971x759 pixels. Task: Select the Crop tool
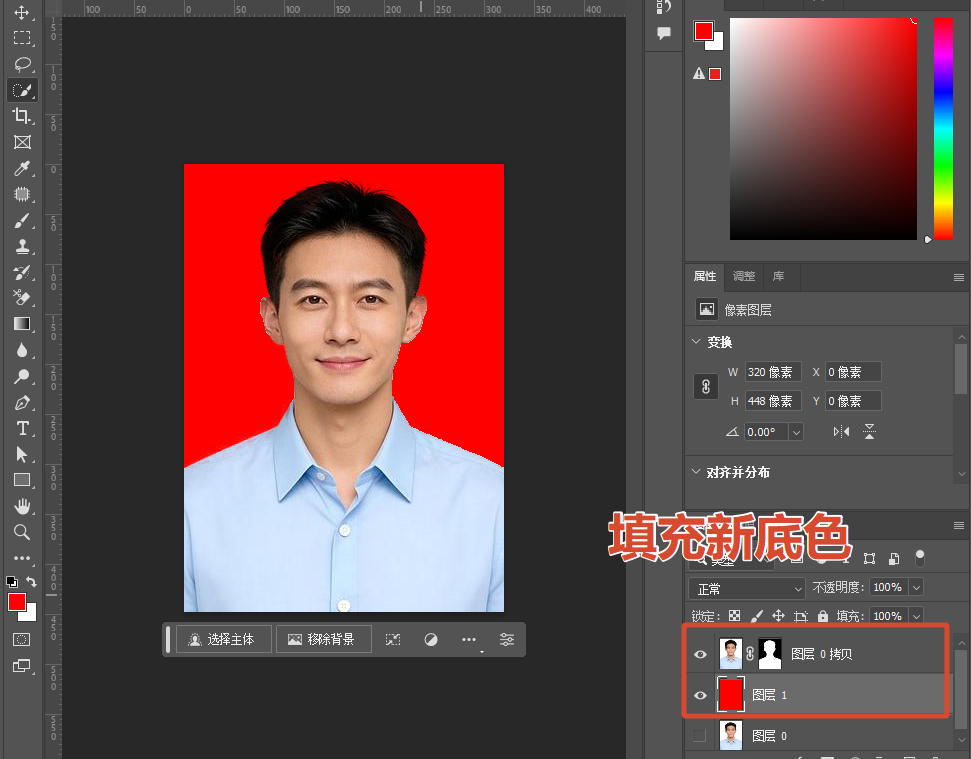point(22,116)
